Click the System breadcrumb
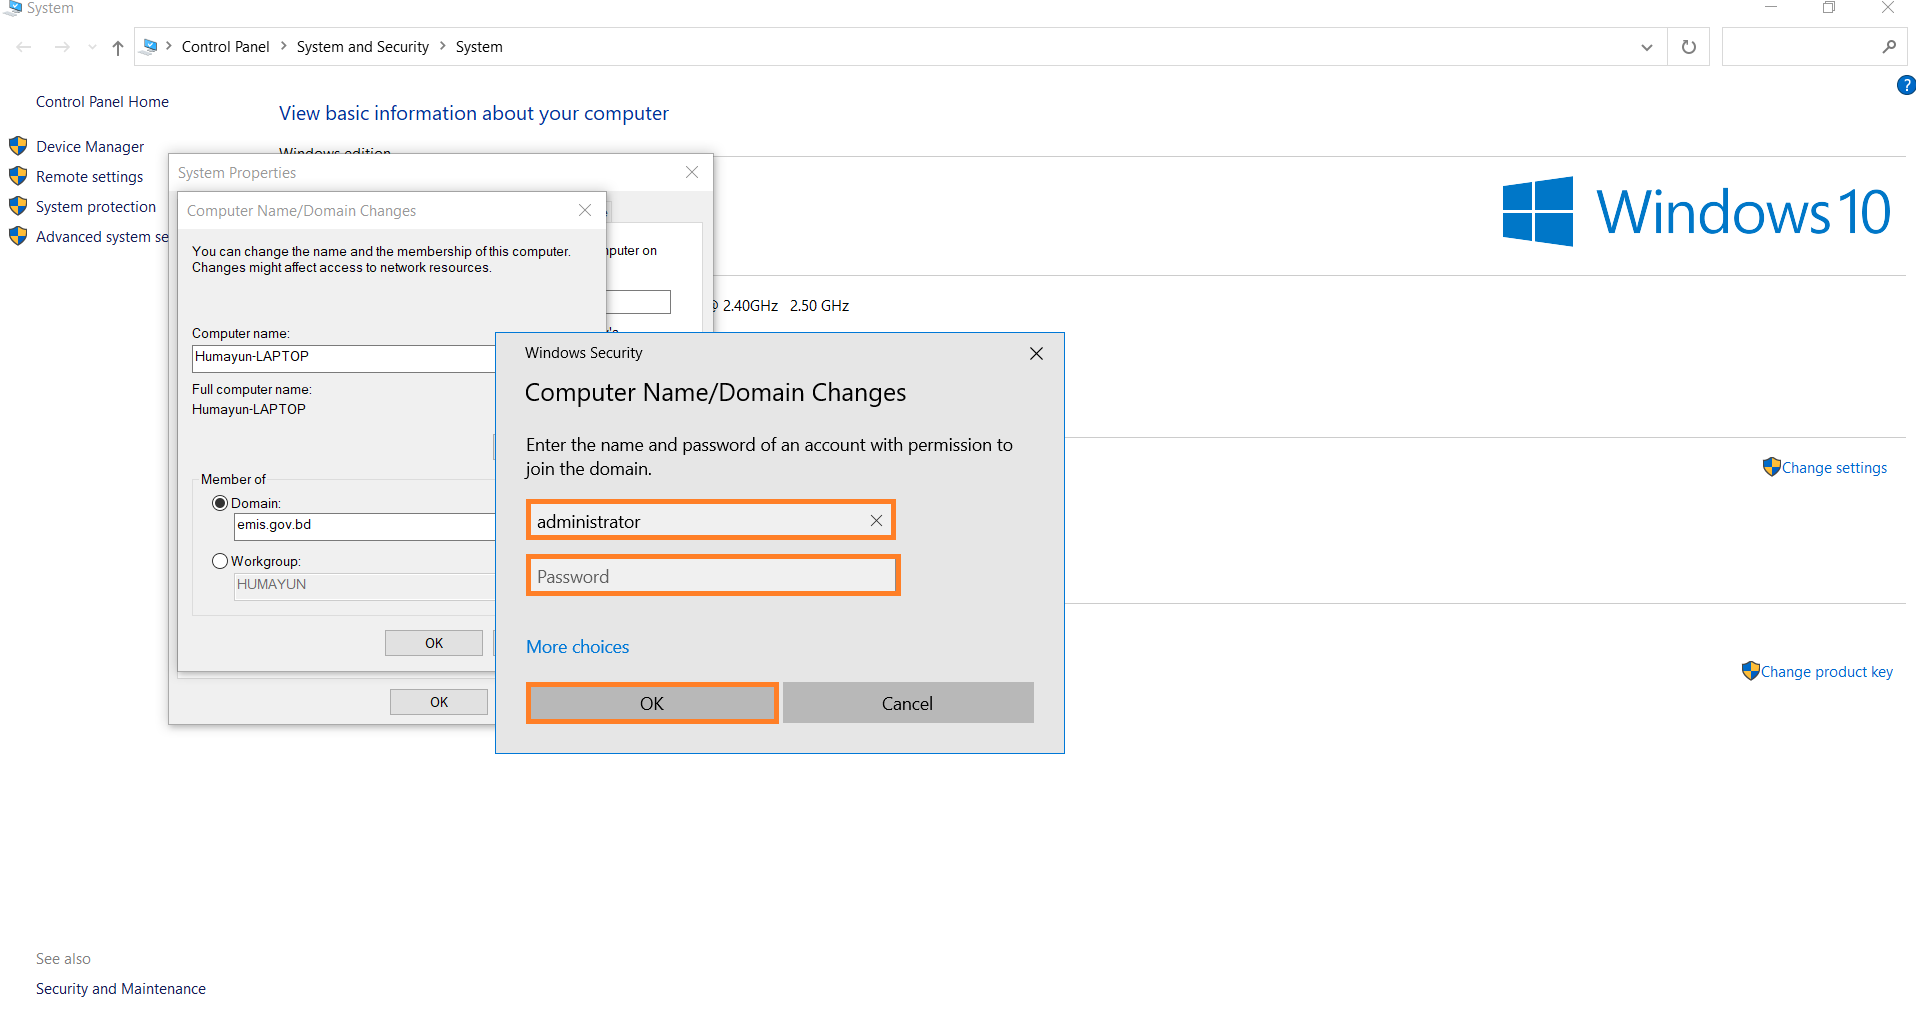1916x1019 pixels. coord(479,47)
